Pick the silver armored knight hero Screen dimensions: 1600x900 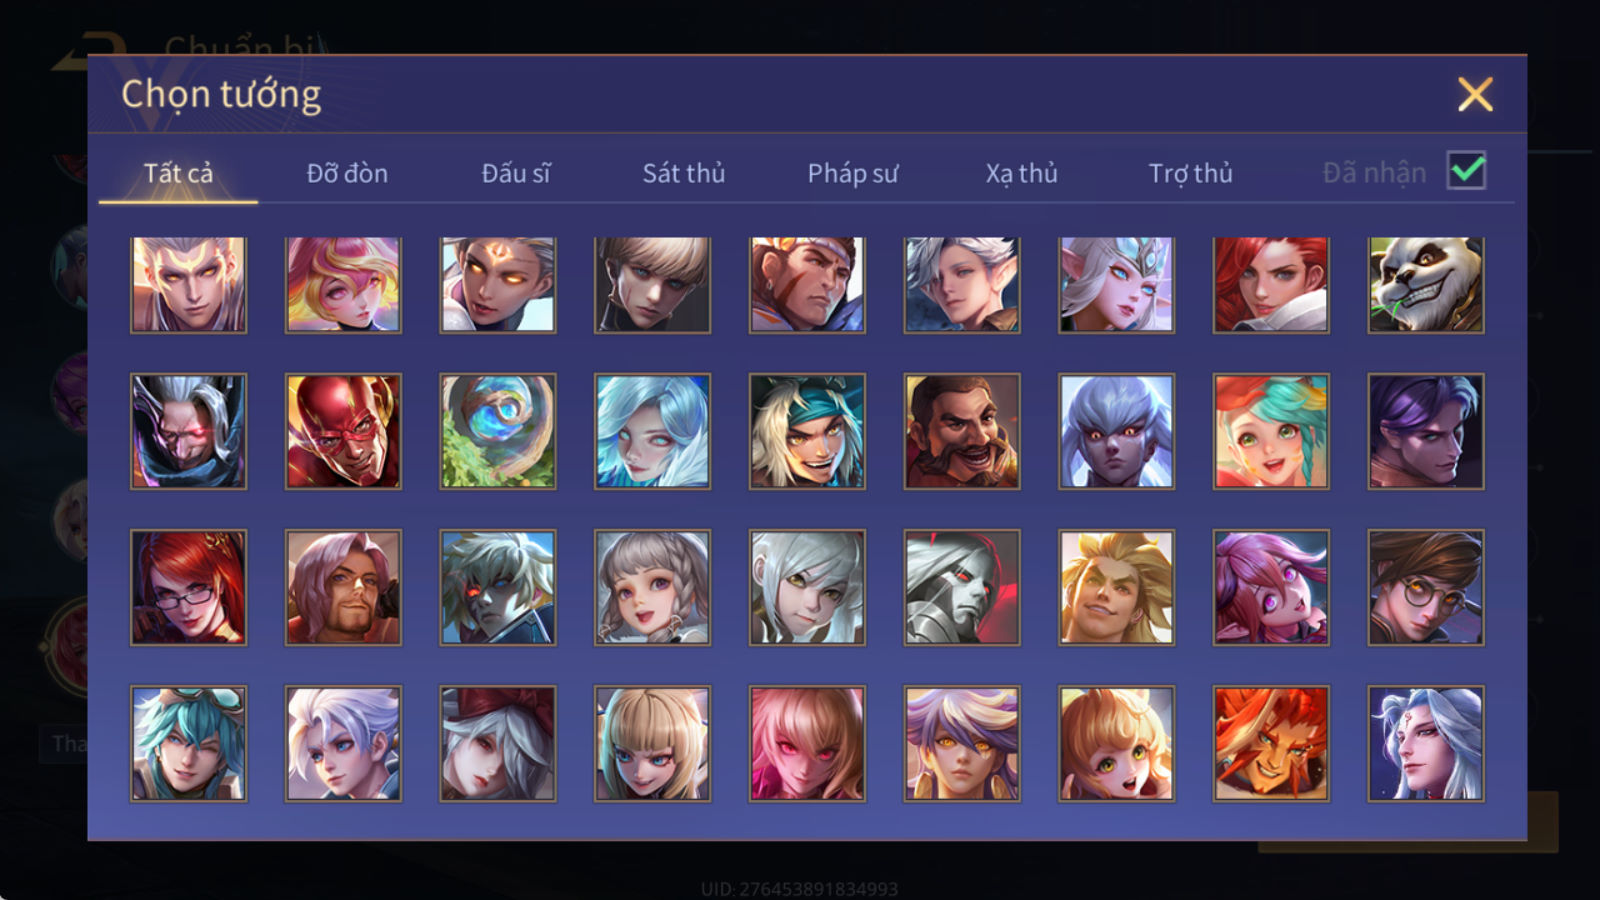pos(962,588)
